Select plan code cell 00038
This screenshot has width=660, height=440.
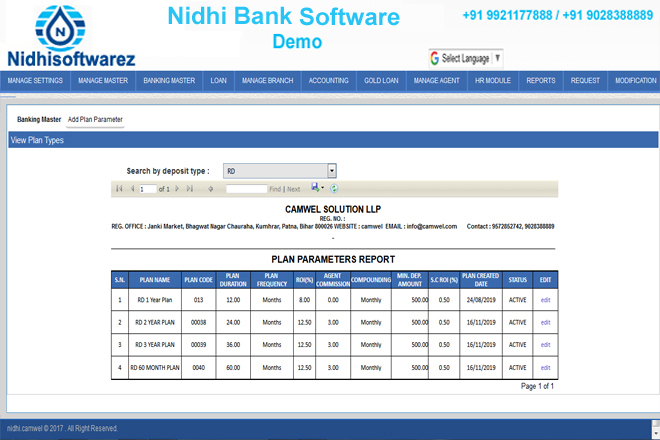point(199,323)
